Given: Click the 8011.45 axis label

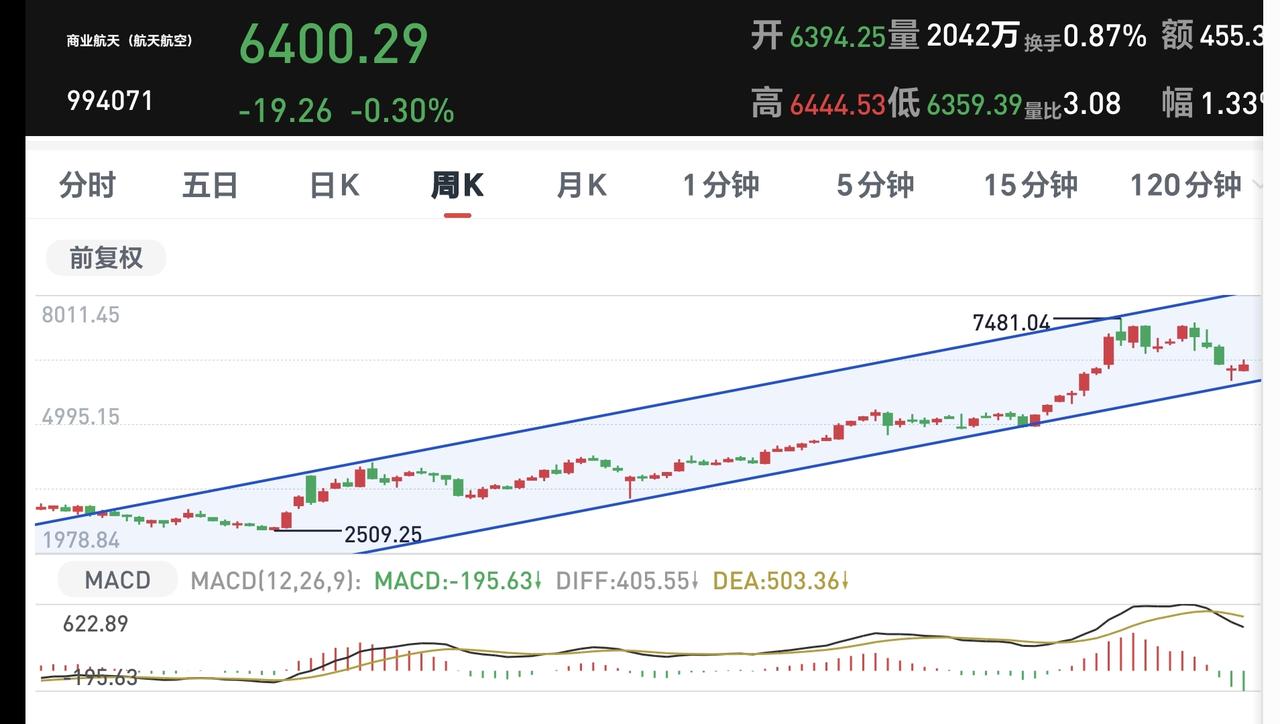Looking at the screenshot, I should tap(80, 315).
